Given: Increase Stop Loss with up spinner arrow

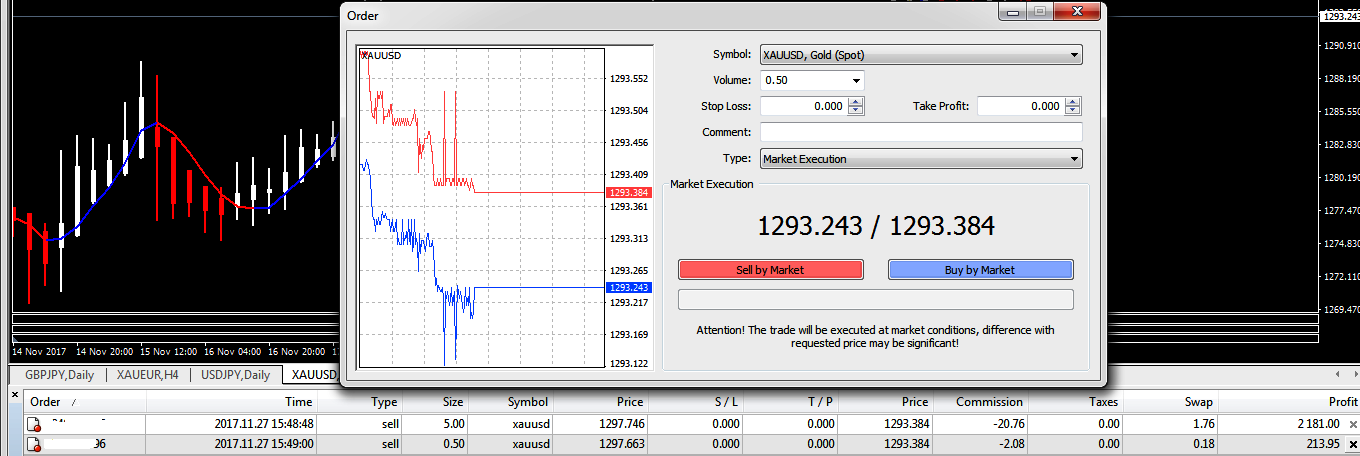Looking at the screenshot, I should click(856, 102).
